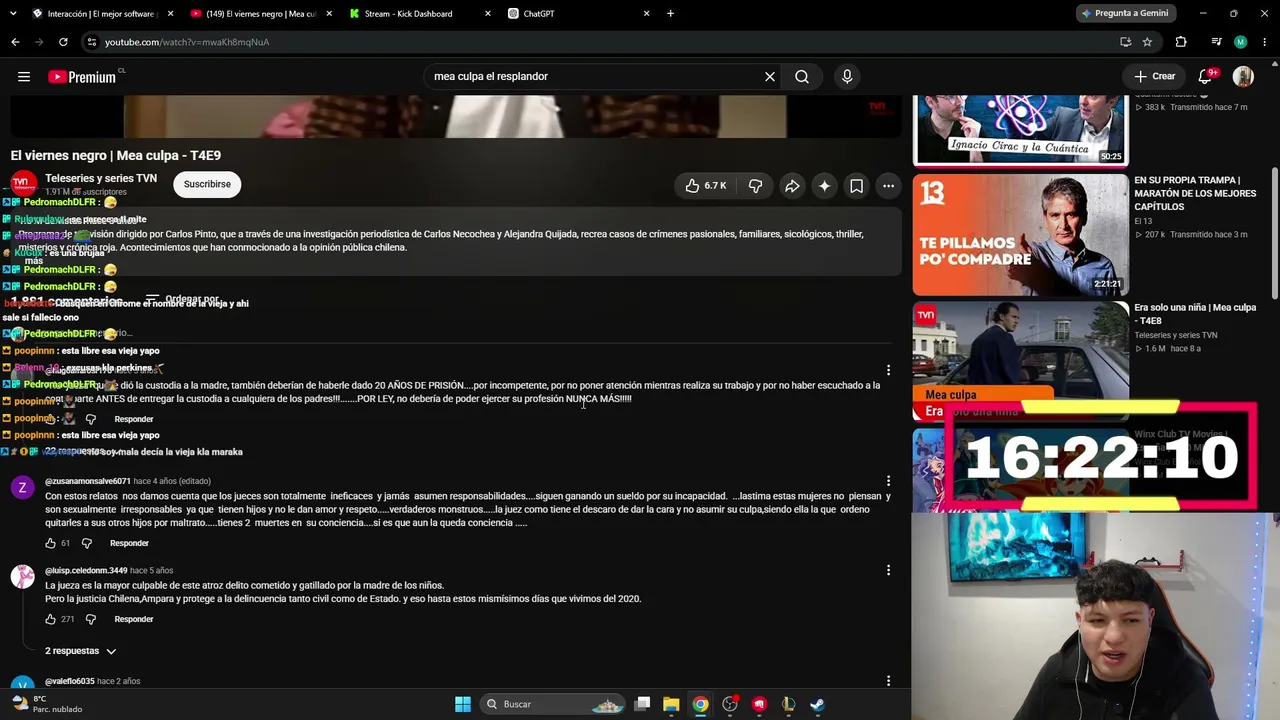Open File Explorer from taskbar
Image resolution: width=1280 pixels, height=720 pixels.
[x=671, y=704]
